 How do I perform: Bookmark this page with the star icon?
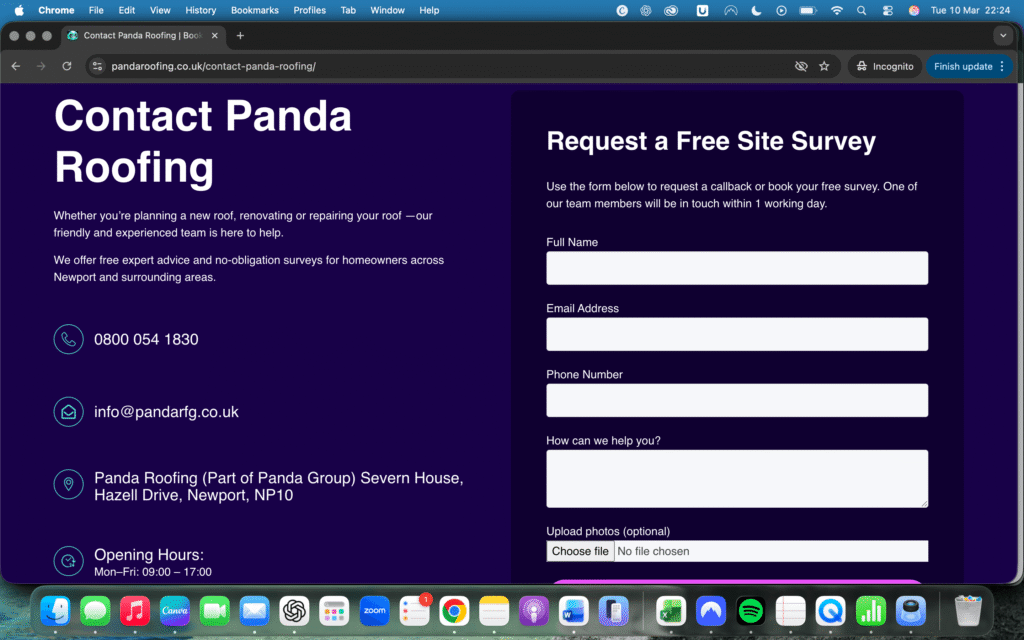tap(824, 66)
